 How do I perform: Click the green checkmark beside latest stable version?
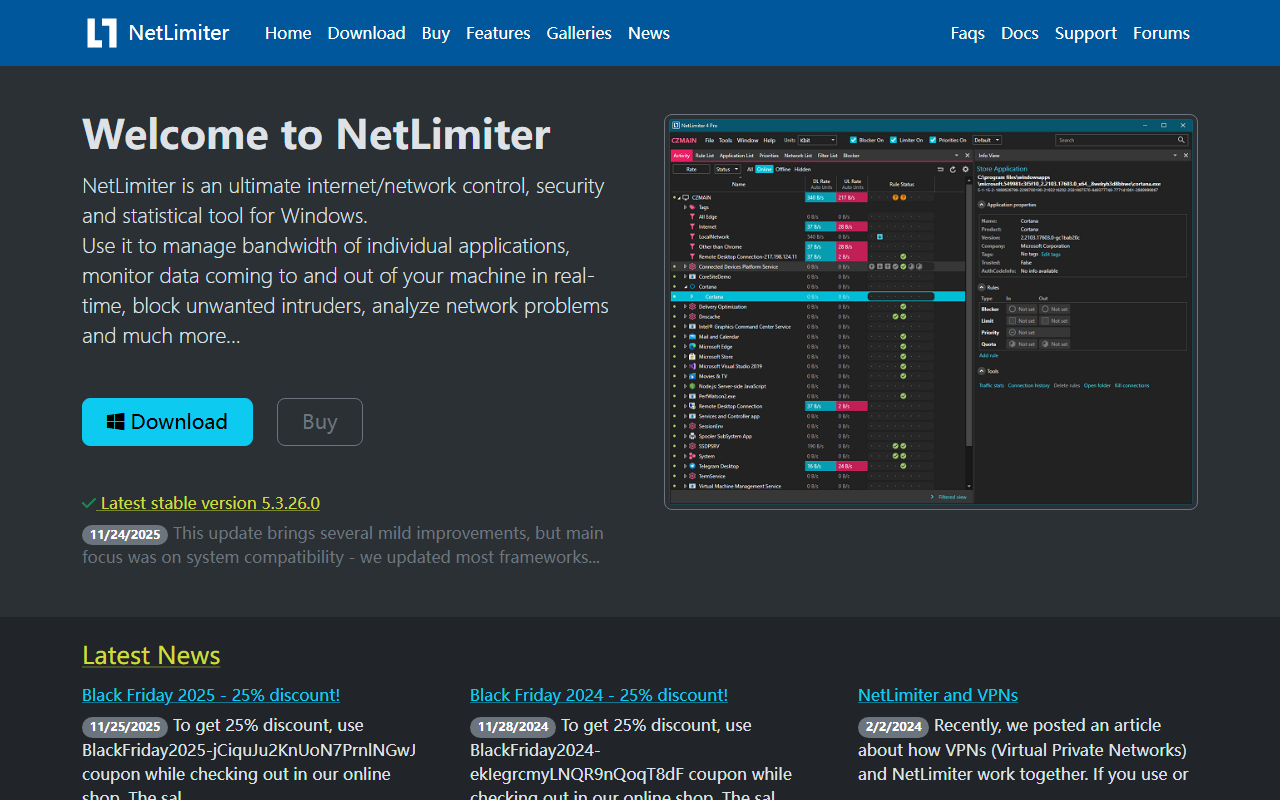click(x=89, y=503)
